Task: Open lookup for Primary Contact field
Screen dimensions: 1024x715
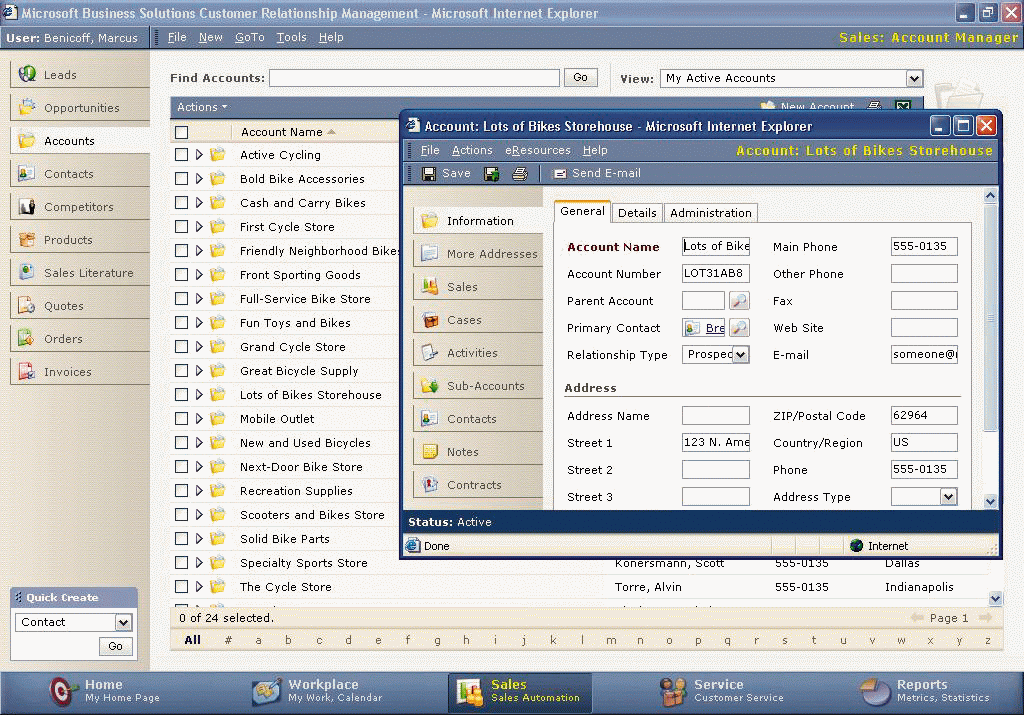Action: pyautogui.click(x=739, y=328)
